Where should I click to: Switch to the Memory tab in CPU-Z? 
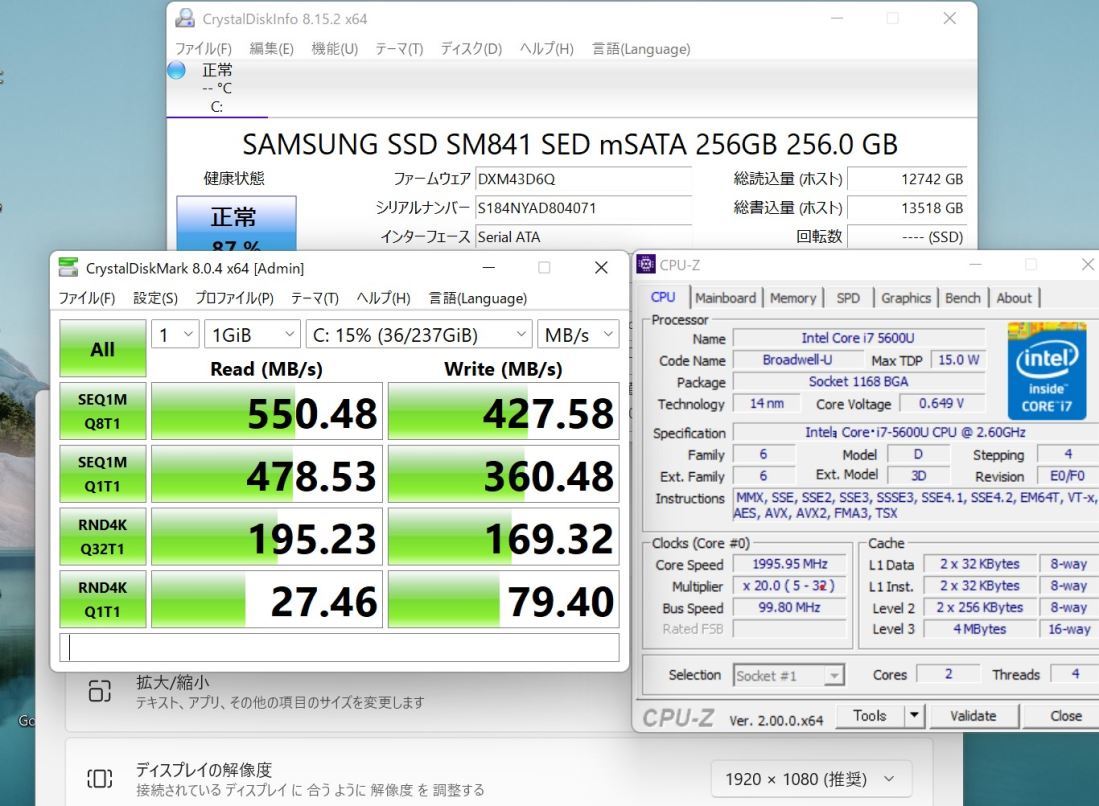click(793, 297)
